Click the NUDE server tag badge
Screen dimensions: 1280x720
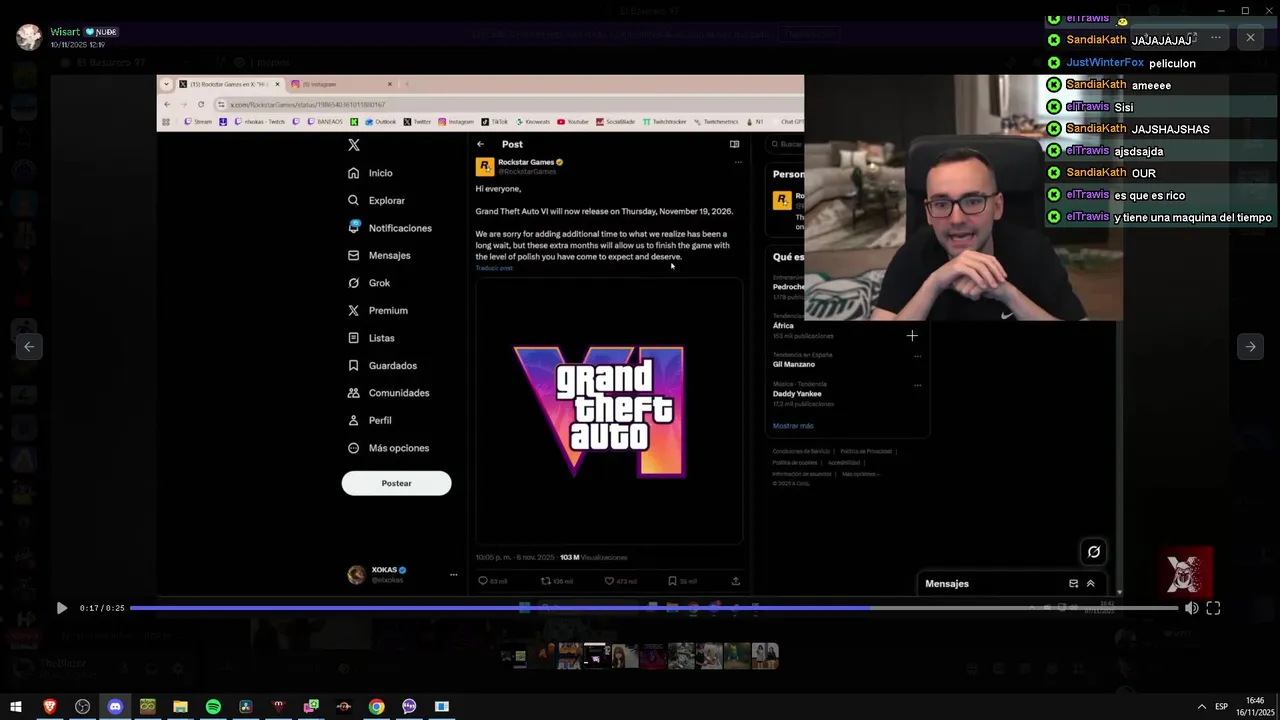102,32
